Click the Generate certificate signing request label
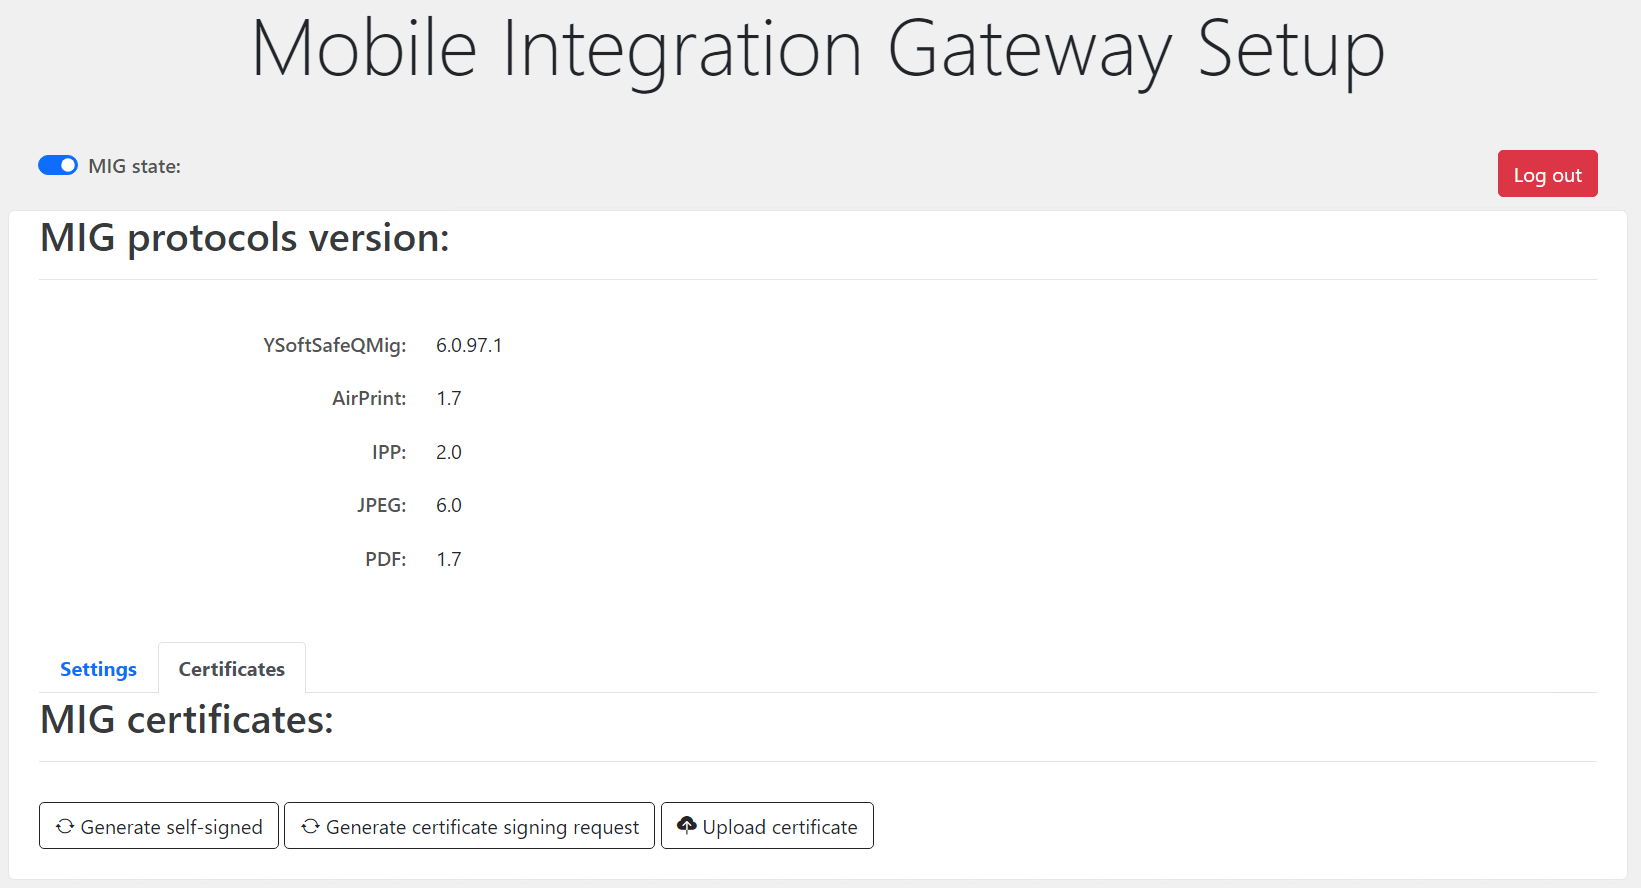 tap(482, 827)
